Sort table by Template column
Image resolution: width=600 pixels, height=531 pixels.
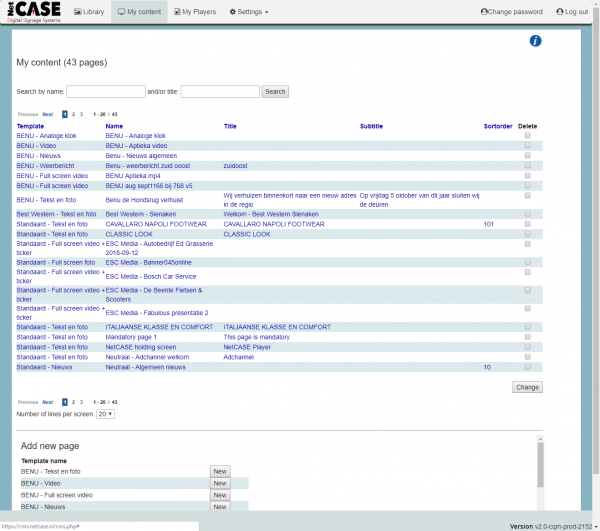[30, 126]
